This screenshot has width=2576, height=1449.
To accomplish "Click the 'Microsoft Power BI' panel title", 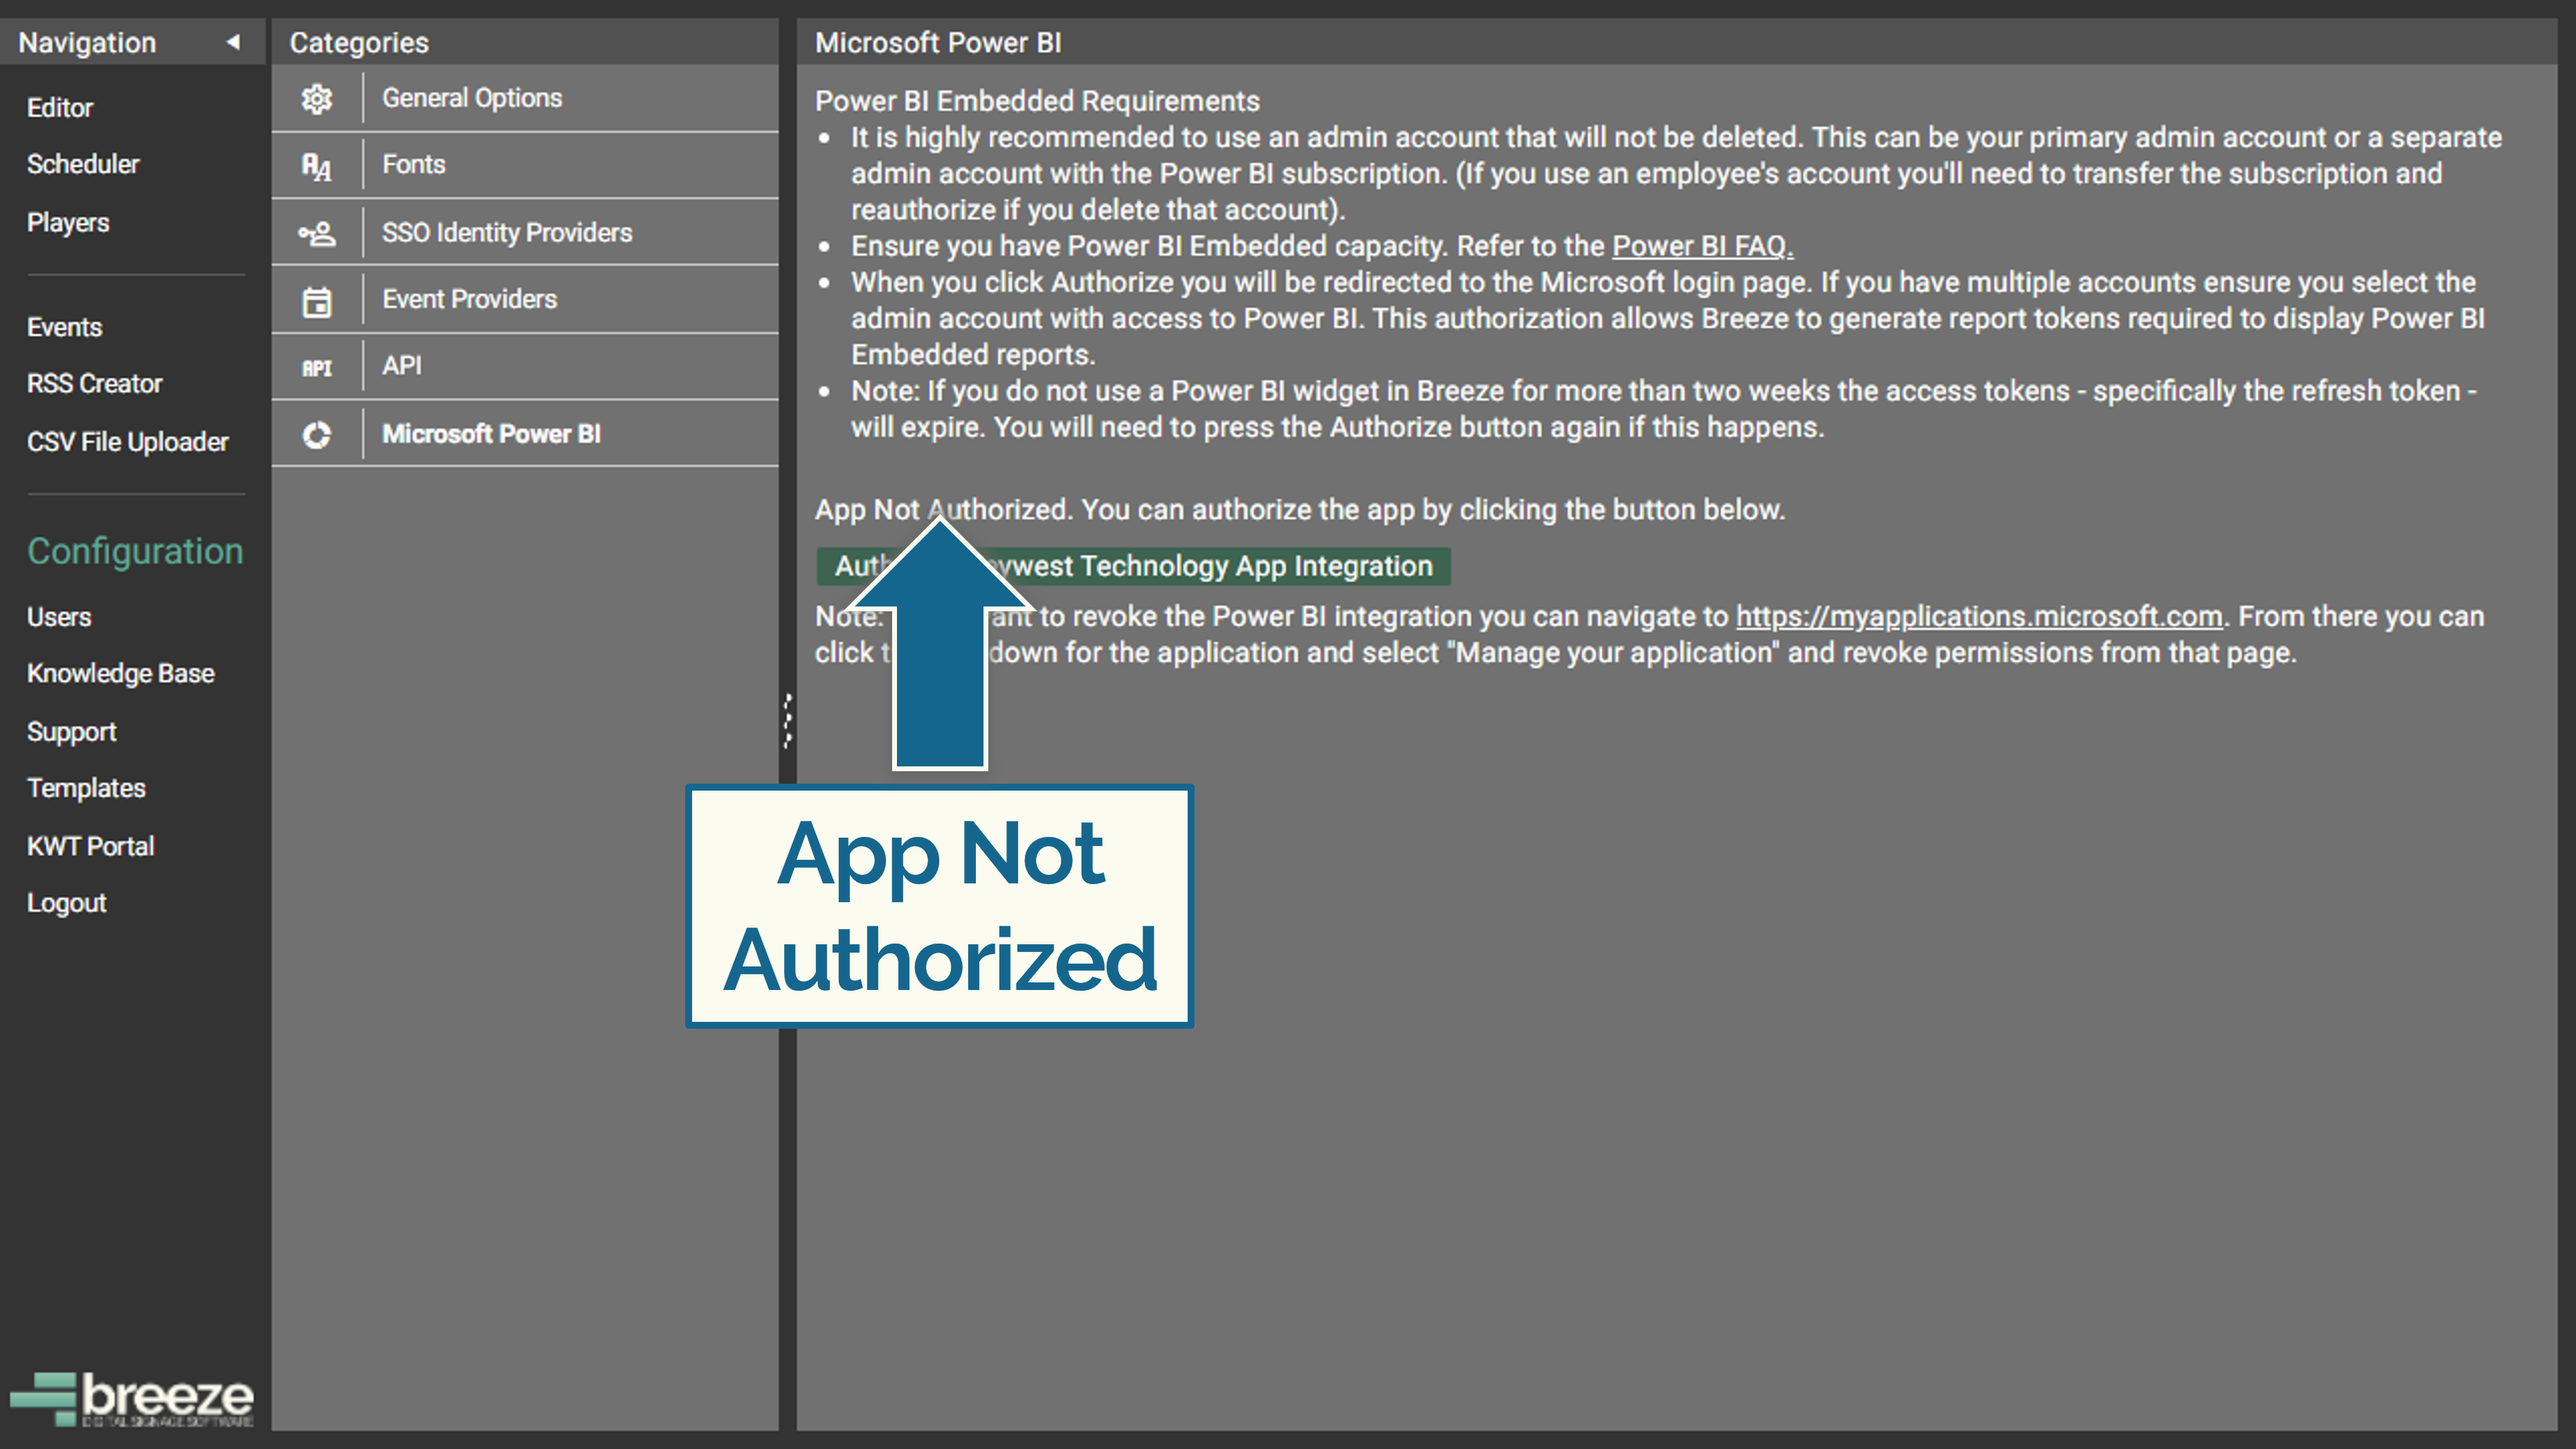I will (938, 42).
